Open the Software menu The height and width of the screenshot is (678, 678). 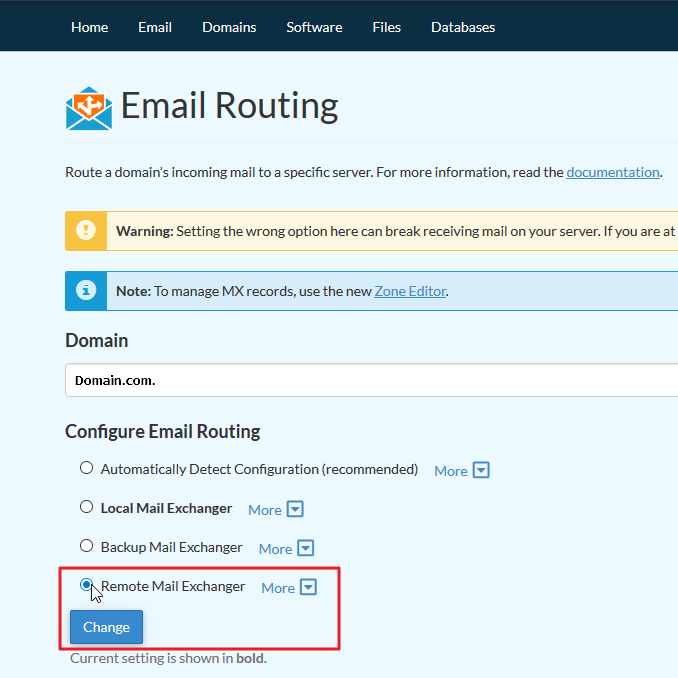point(314,27)
